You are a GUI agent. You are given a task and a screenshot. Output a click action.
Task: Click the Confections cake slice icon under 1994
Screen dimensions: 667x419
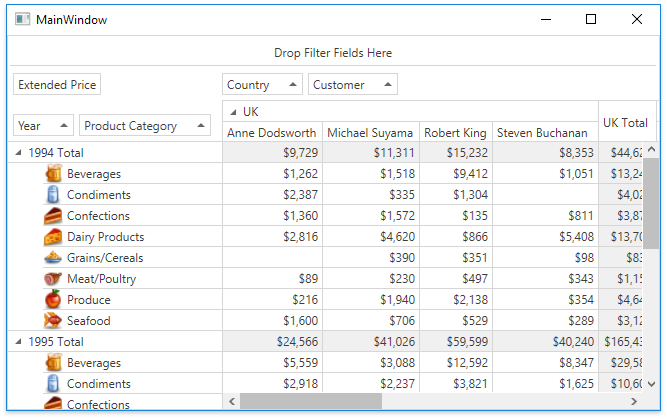point(53,215)
